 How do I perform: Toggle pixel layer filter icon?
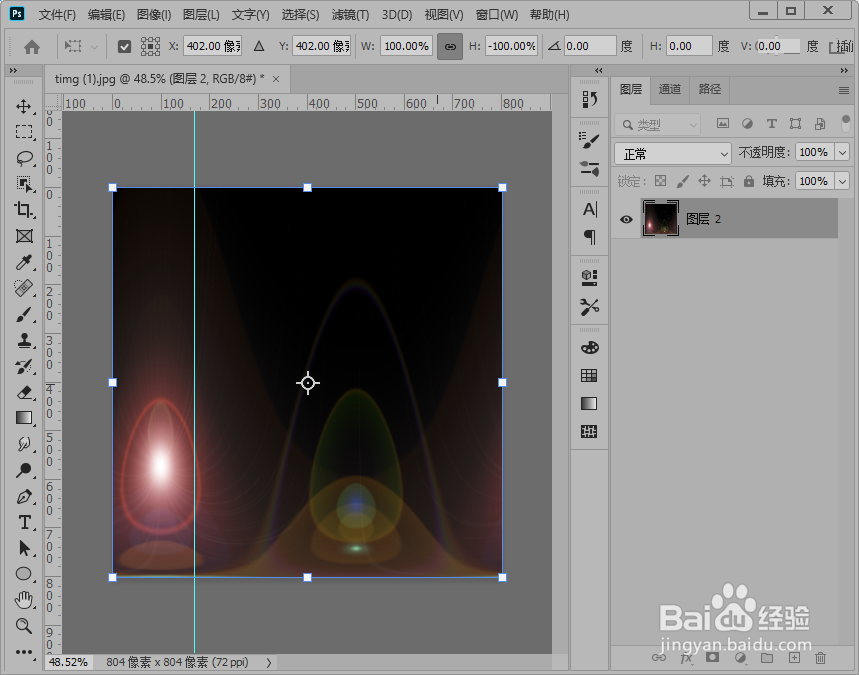tap(723, 124)
